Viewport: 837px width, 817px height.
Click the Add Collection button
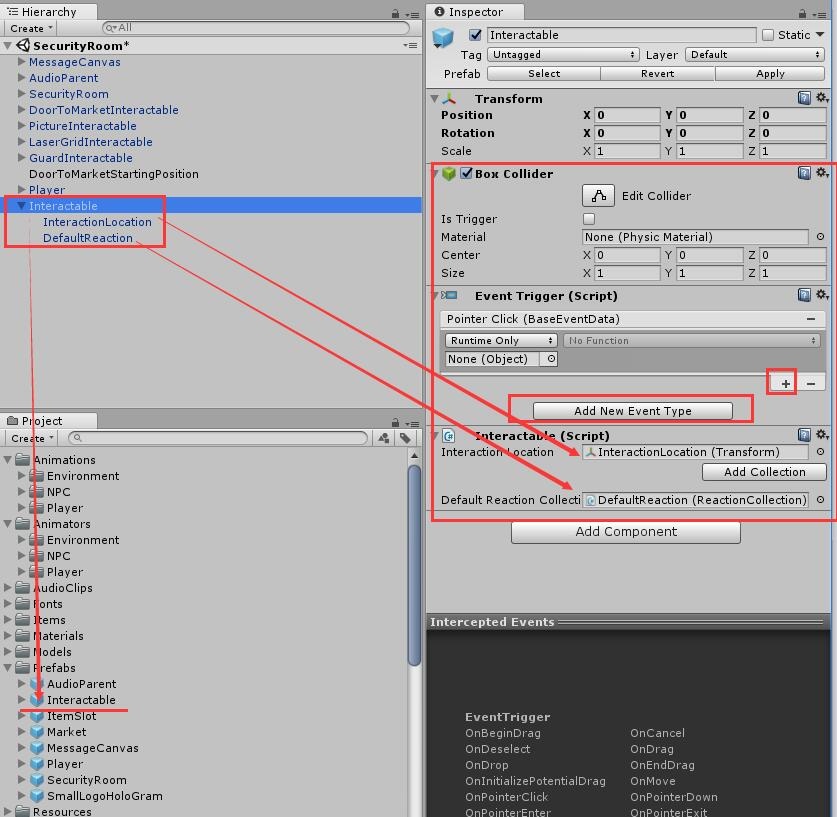(x=764, y=472)
